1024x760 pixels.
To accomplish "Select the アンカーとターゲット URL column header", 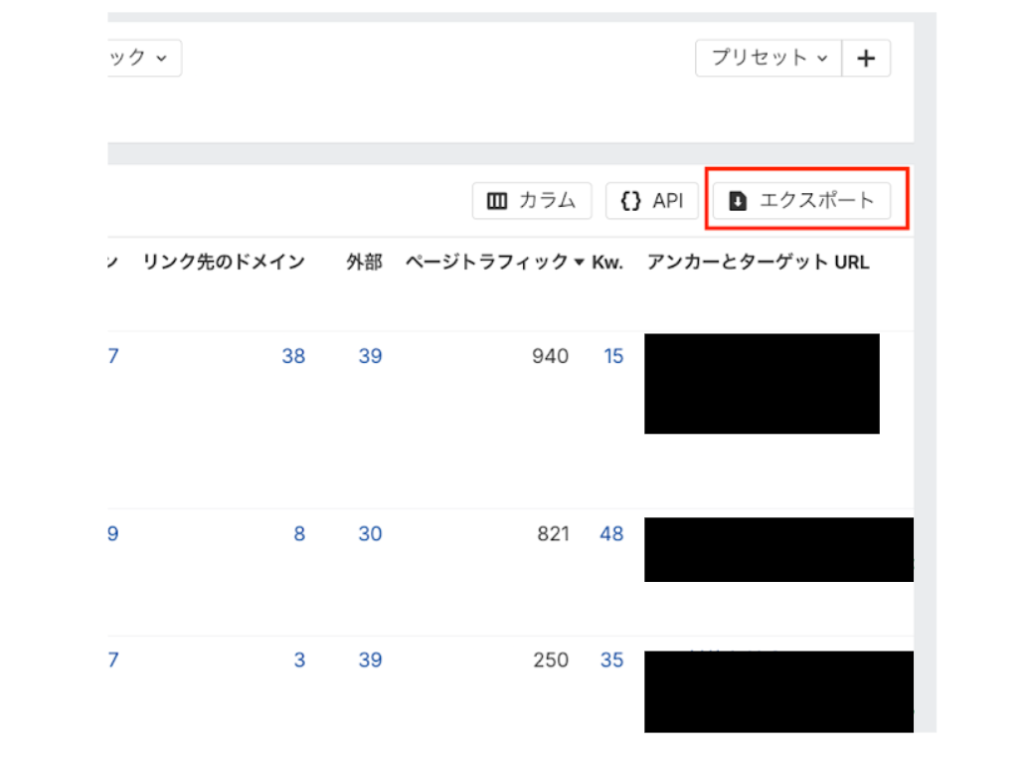I will tap(758, 263).
